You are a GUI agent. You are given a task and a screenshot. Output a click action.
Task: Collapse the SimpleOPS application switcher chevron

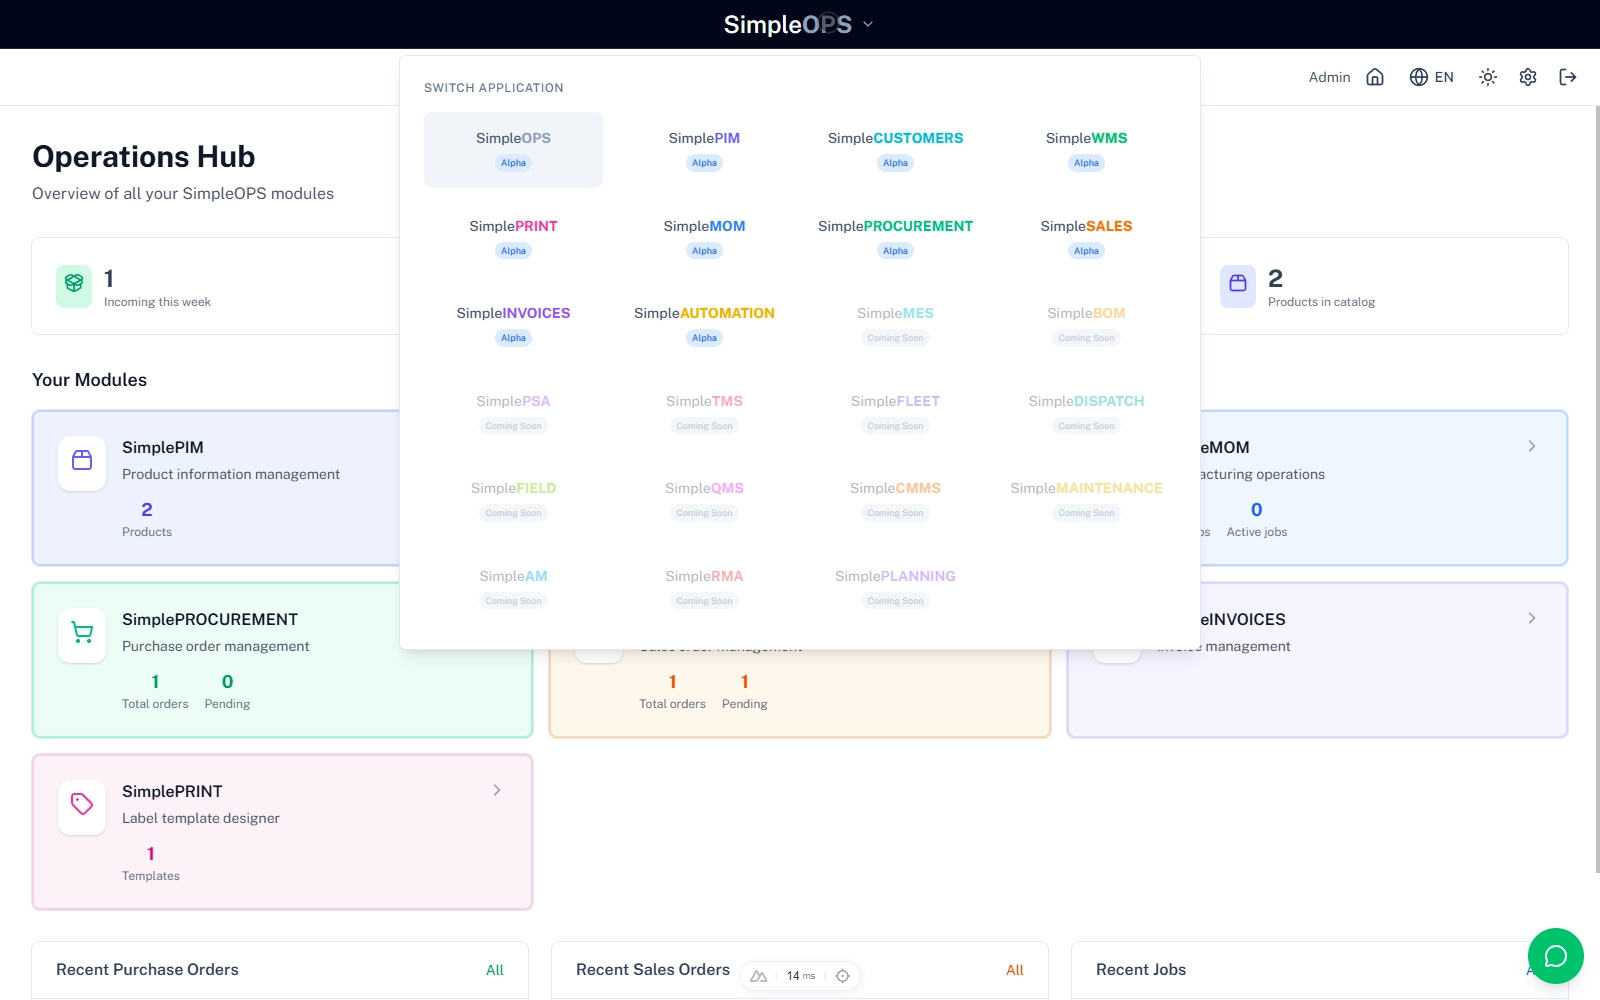click(867, 24)
